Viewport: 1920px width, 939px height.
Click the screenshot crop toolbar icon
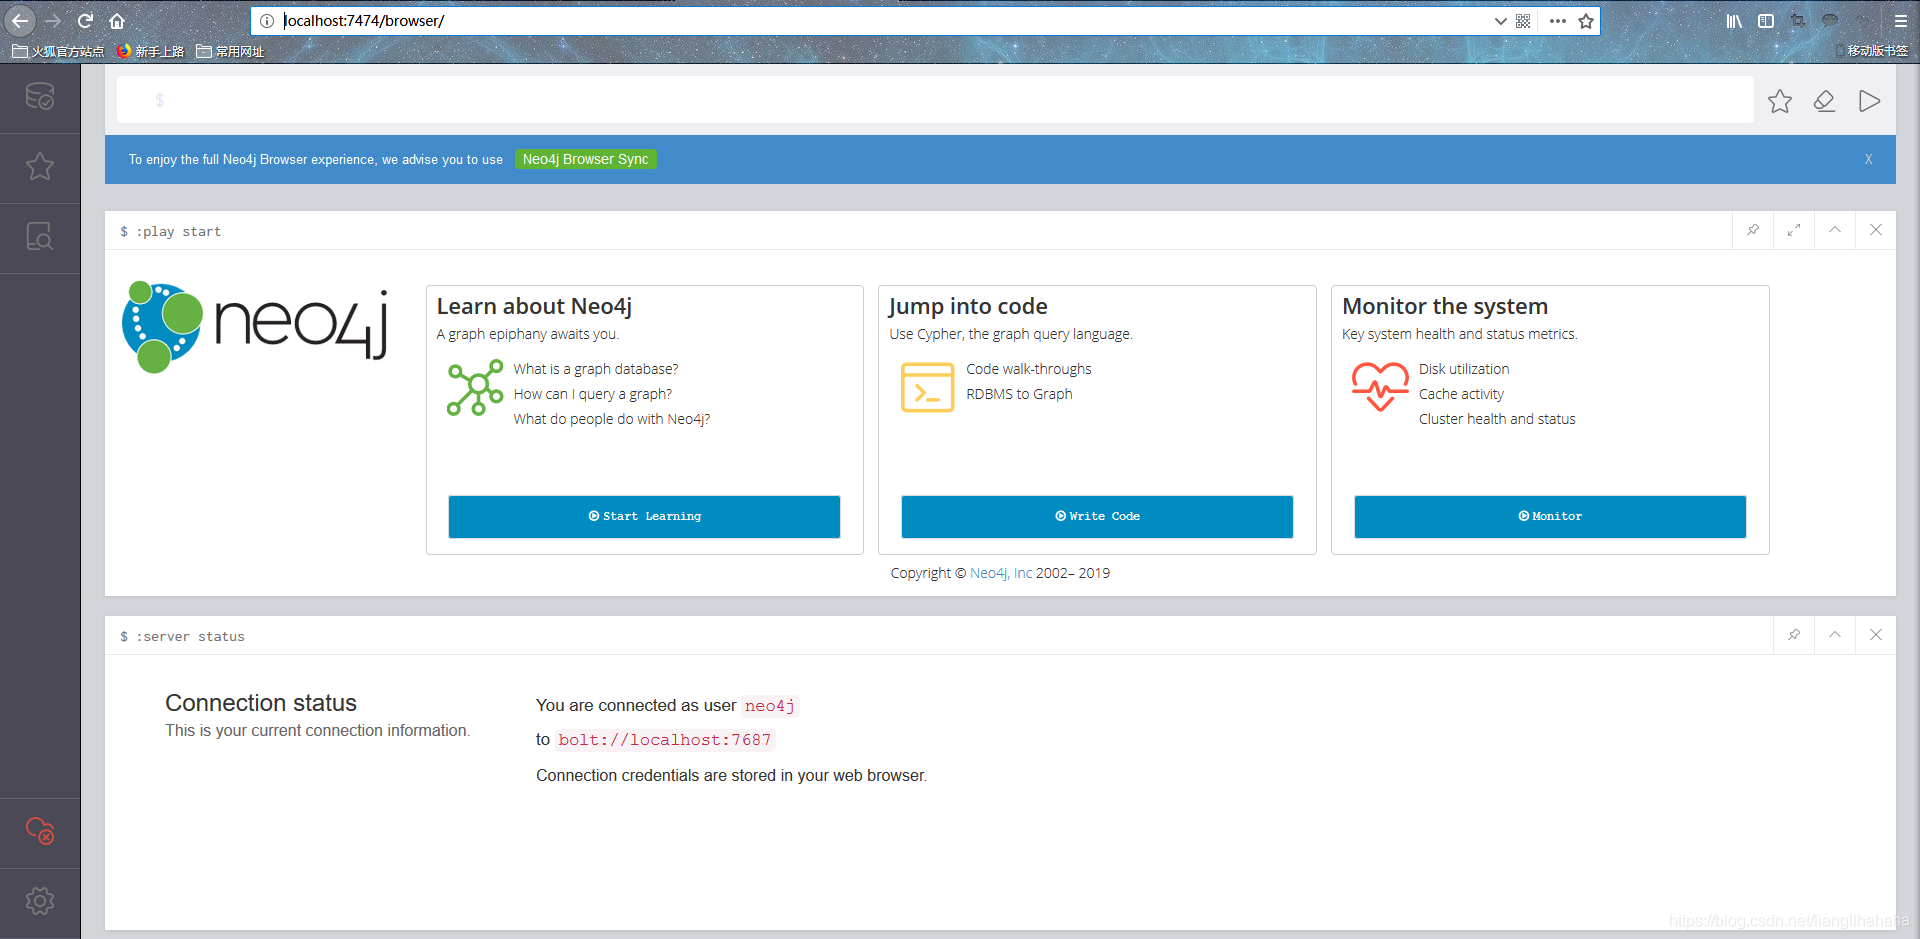pyautogui.click(x=1798, y=21)
